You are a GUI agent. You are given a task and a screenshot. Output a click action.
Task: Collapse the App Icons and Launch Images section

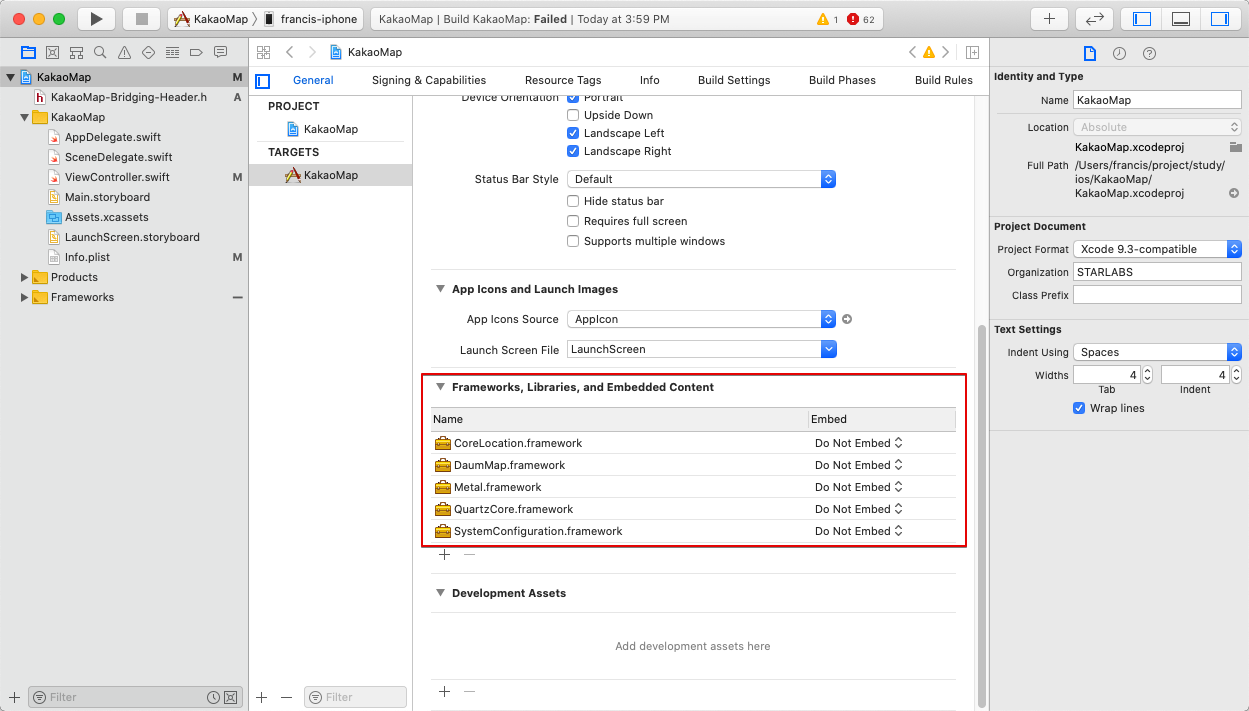coord(440,289)
